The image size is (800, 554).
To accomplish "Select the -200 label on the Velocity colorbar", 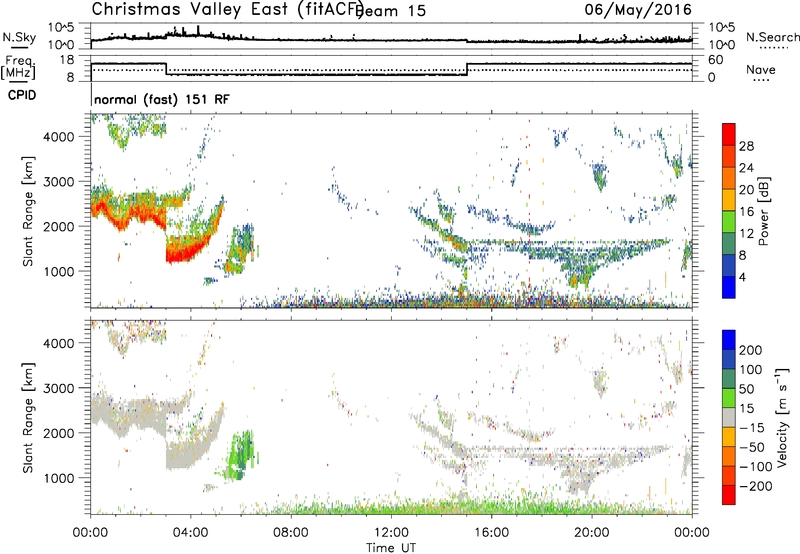I will (756, 486).
